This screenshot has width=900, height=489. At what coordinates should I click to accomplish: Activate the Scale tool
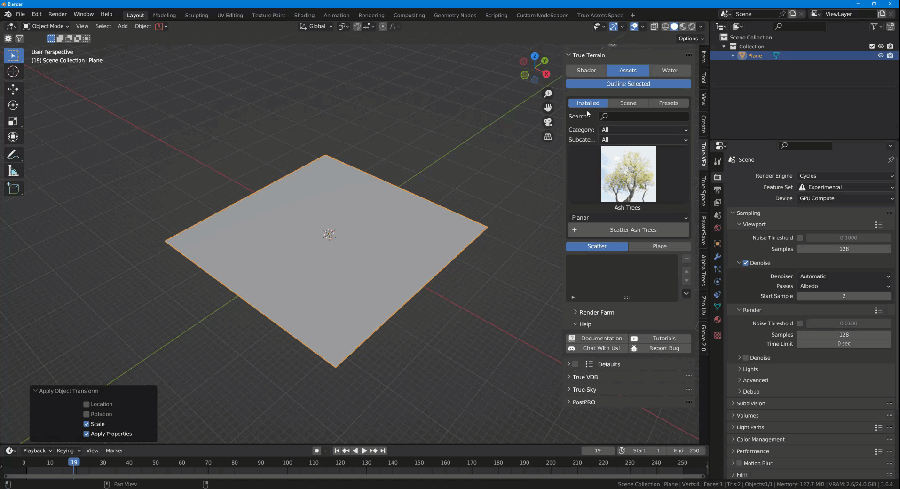click(13, 121)
